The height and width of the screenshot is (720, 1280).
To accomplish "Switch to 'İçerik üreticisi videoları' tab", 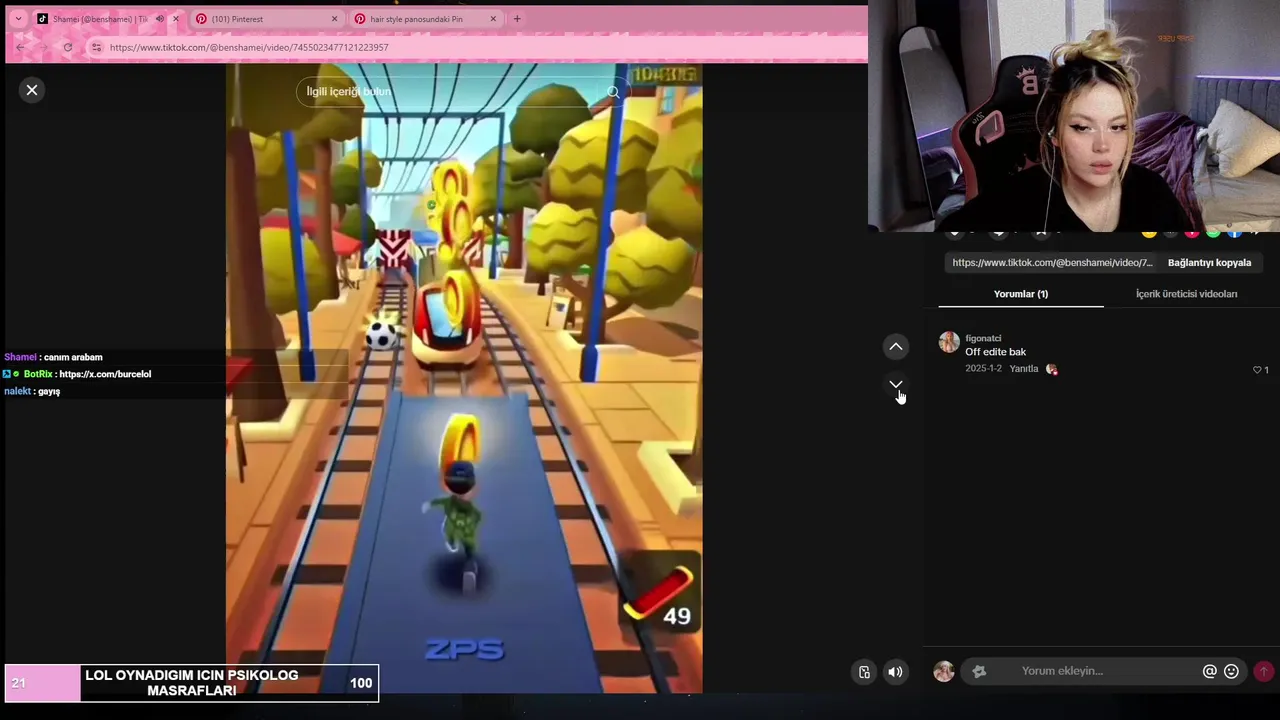I will (x=1186, y=294).
